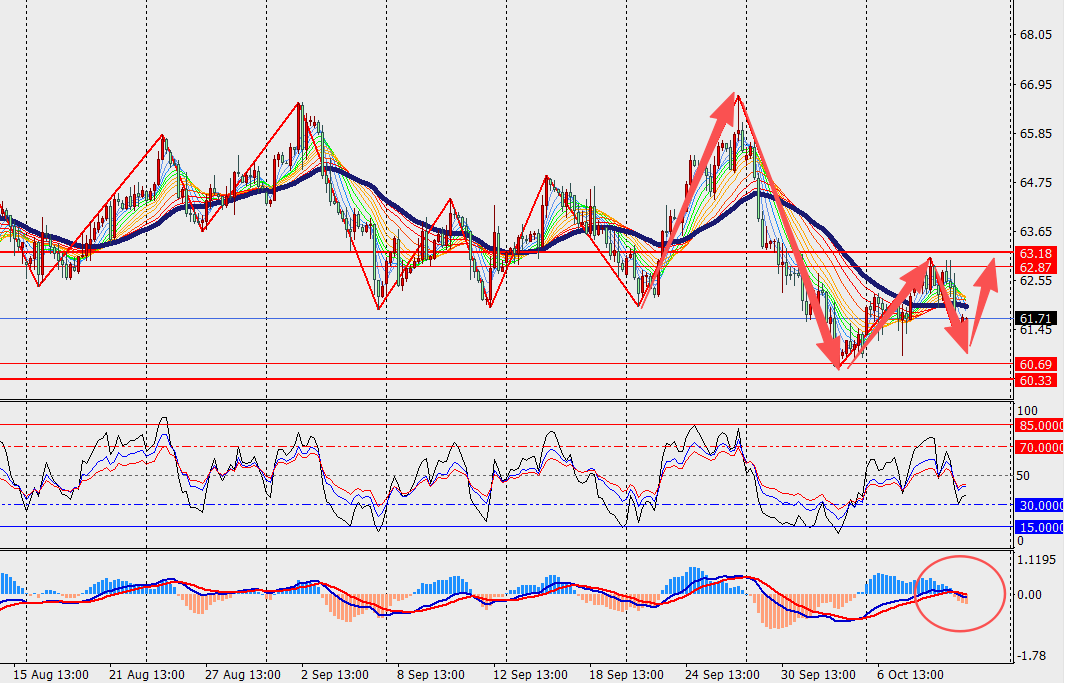Click the 60.69 support level label
1065x683 pixels.
[1036, 364]
